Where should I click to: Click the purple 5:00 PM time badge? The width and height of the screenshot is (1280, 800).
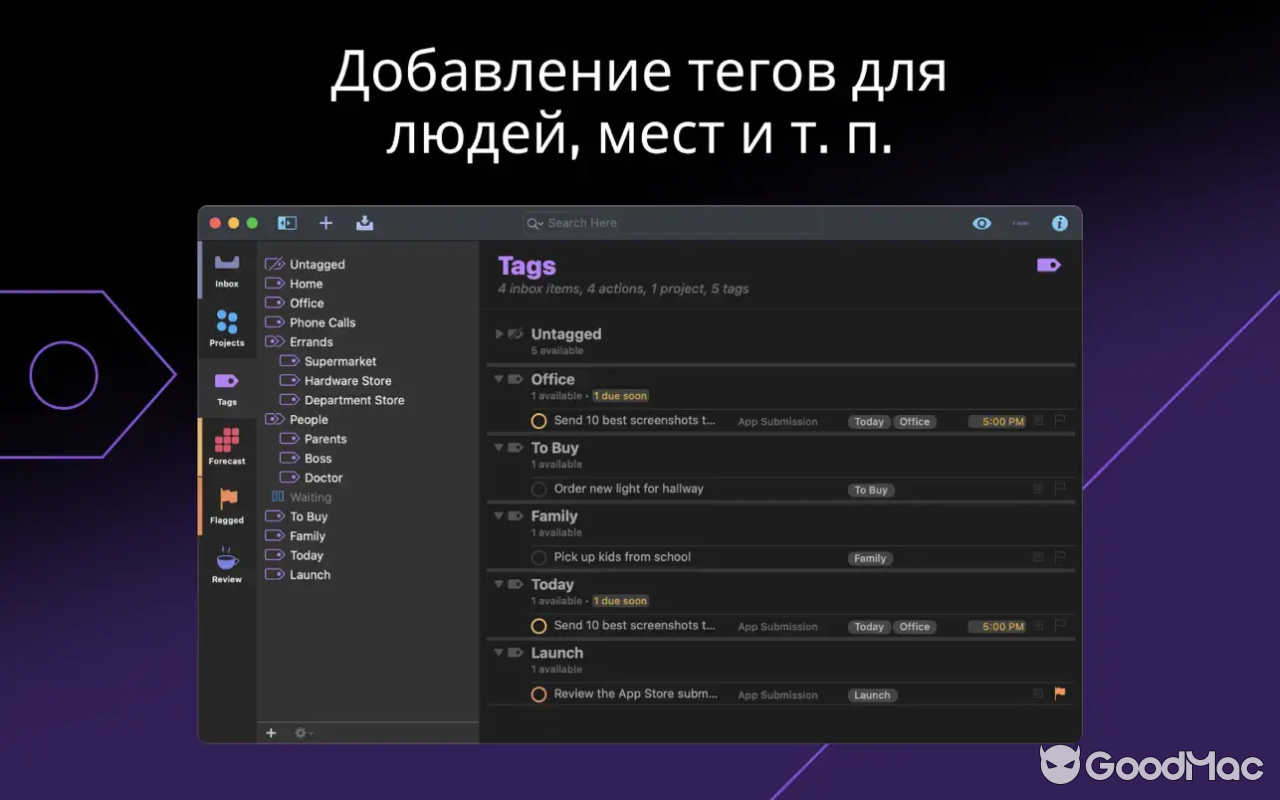[x=997, y=421]
